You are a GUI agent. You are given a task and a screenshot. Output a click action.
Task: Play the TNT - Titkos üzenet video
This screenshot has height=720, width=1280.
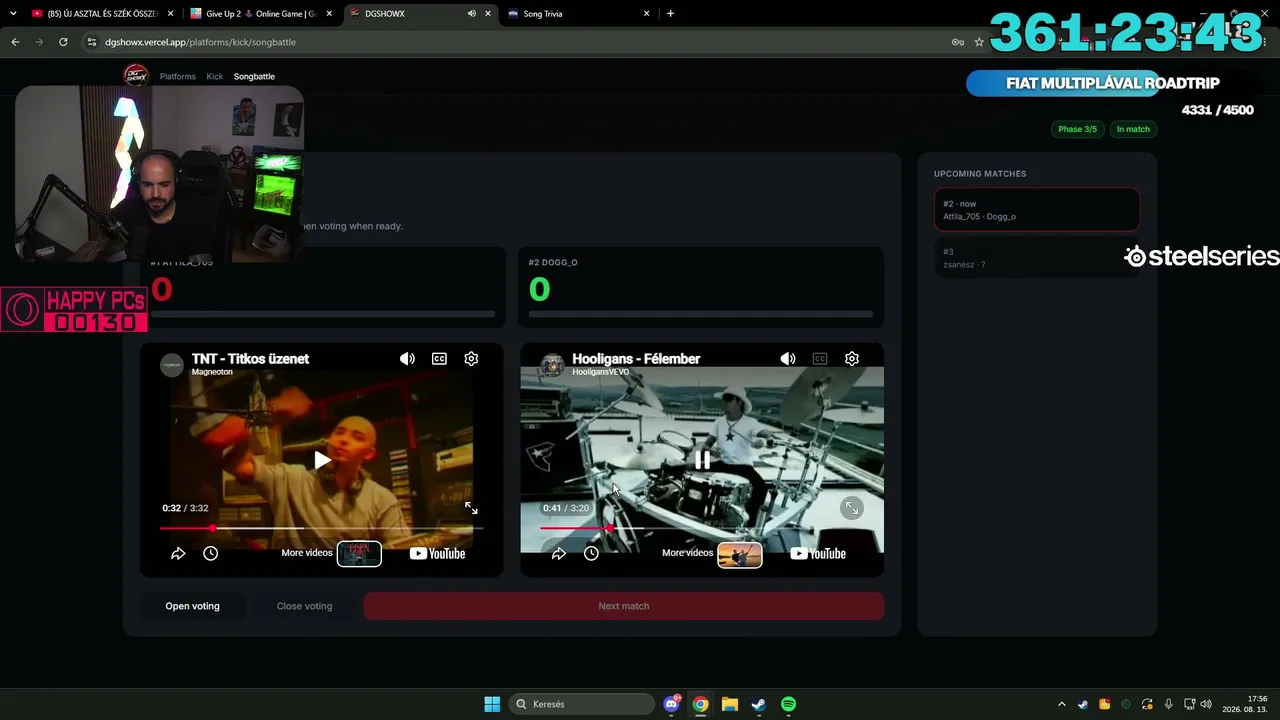(322, 460)
